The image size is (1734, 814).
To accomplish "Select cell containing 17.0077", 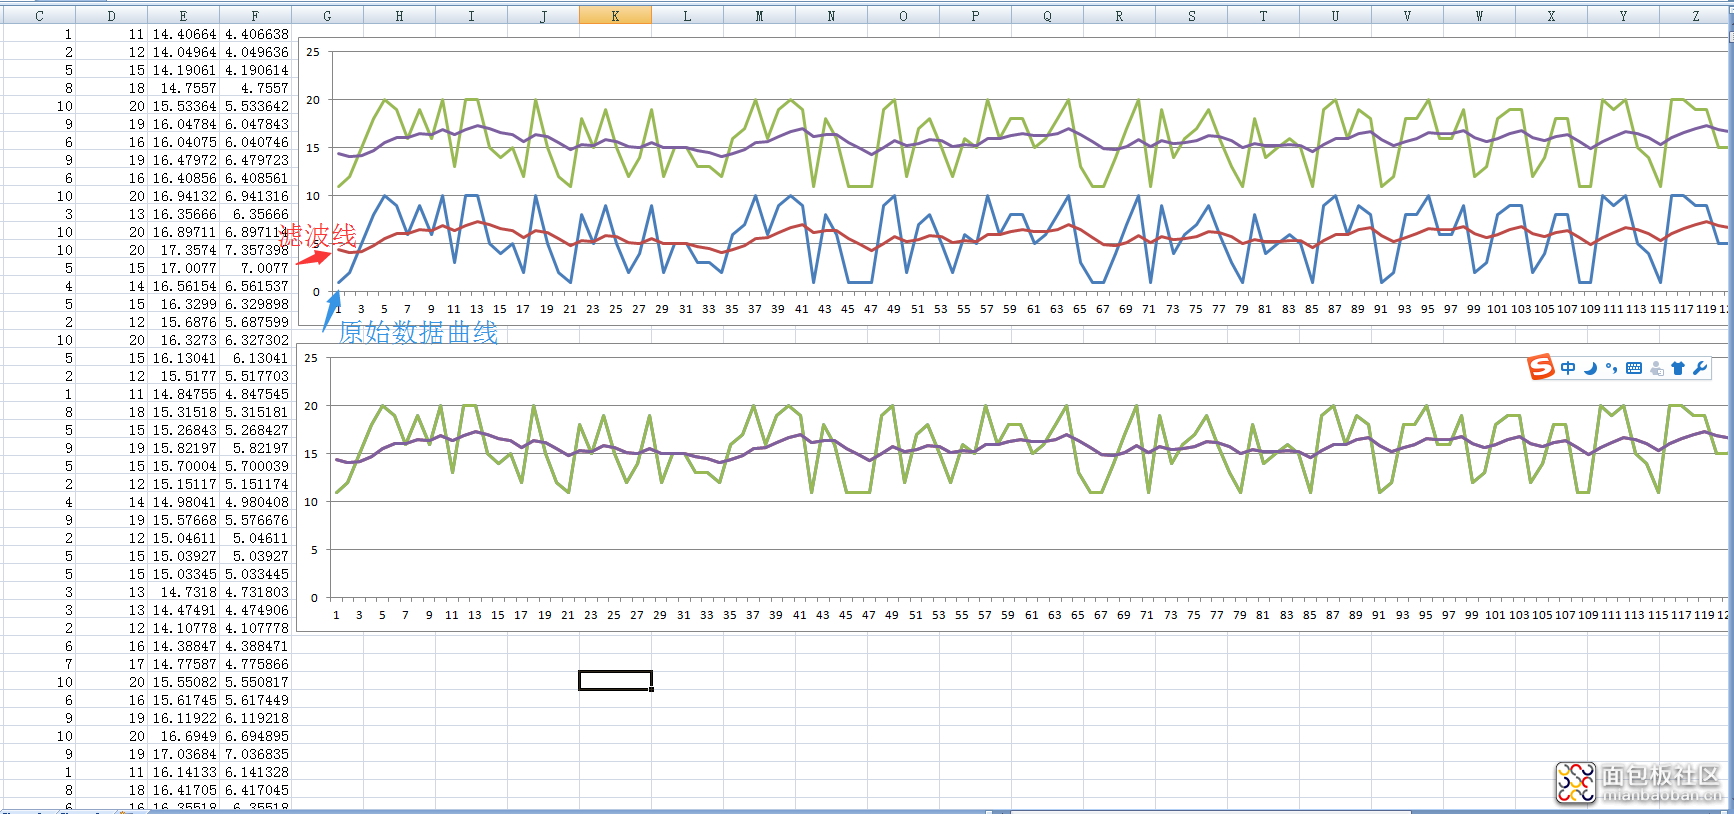I will pyautogui.click(x=184, y=268).
